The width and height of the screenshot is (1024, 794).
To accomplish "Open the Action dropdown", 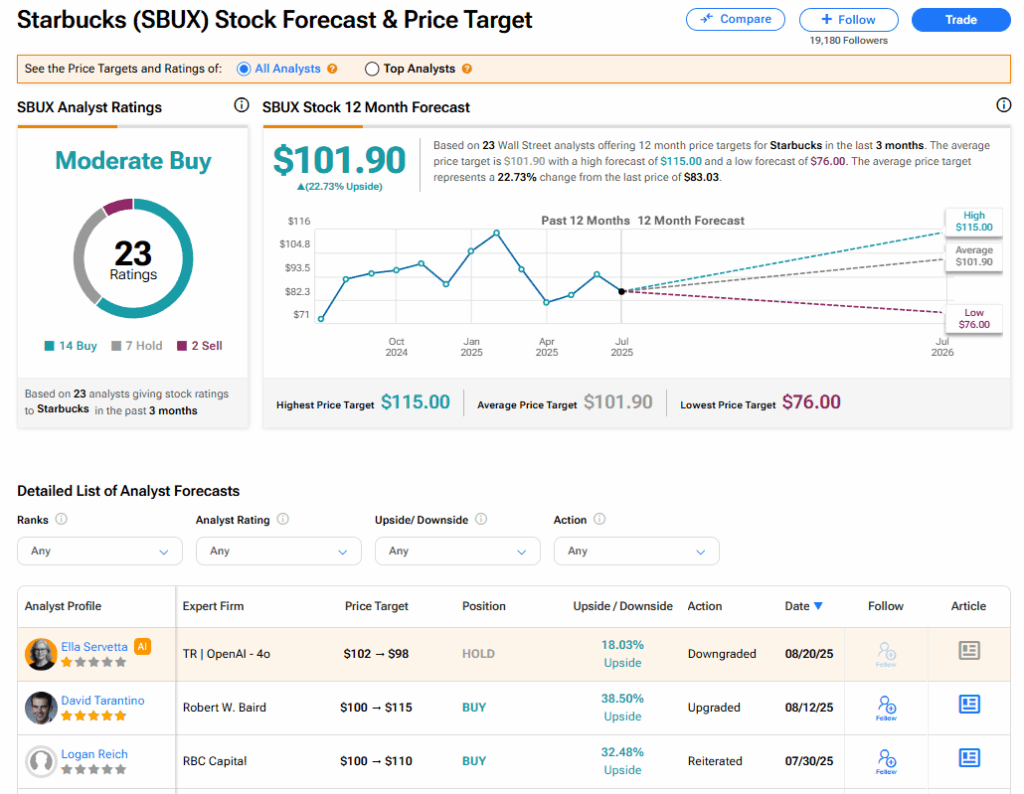I will pos(637,551).
